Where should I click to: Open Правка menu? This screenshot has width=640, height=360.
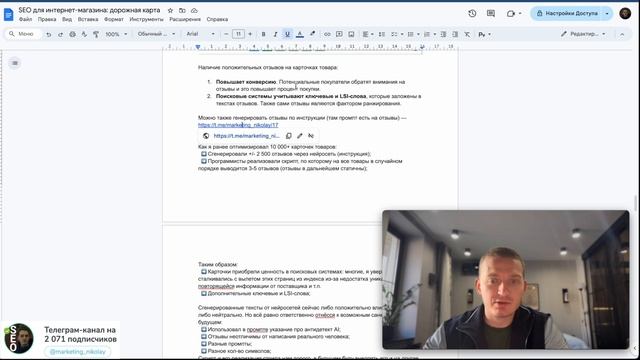pos(47,19)
